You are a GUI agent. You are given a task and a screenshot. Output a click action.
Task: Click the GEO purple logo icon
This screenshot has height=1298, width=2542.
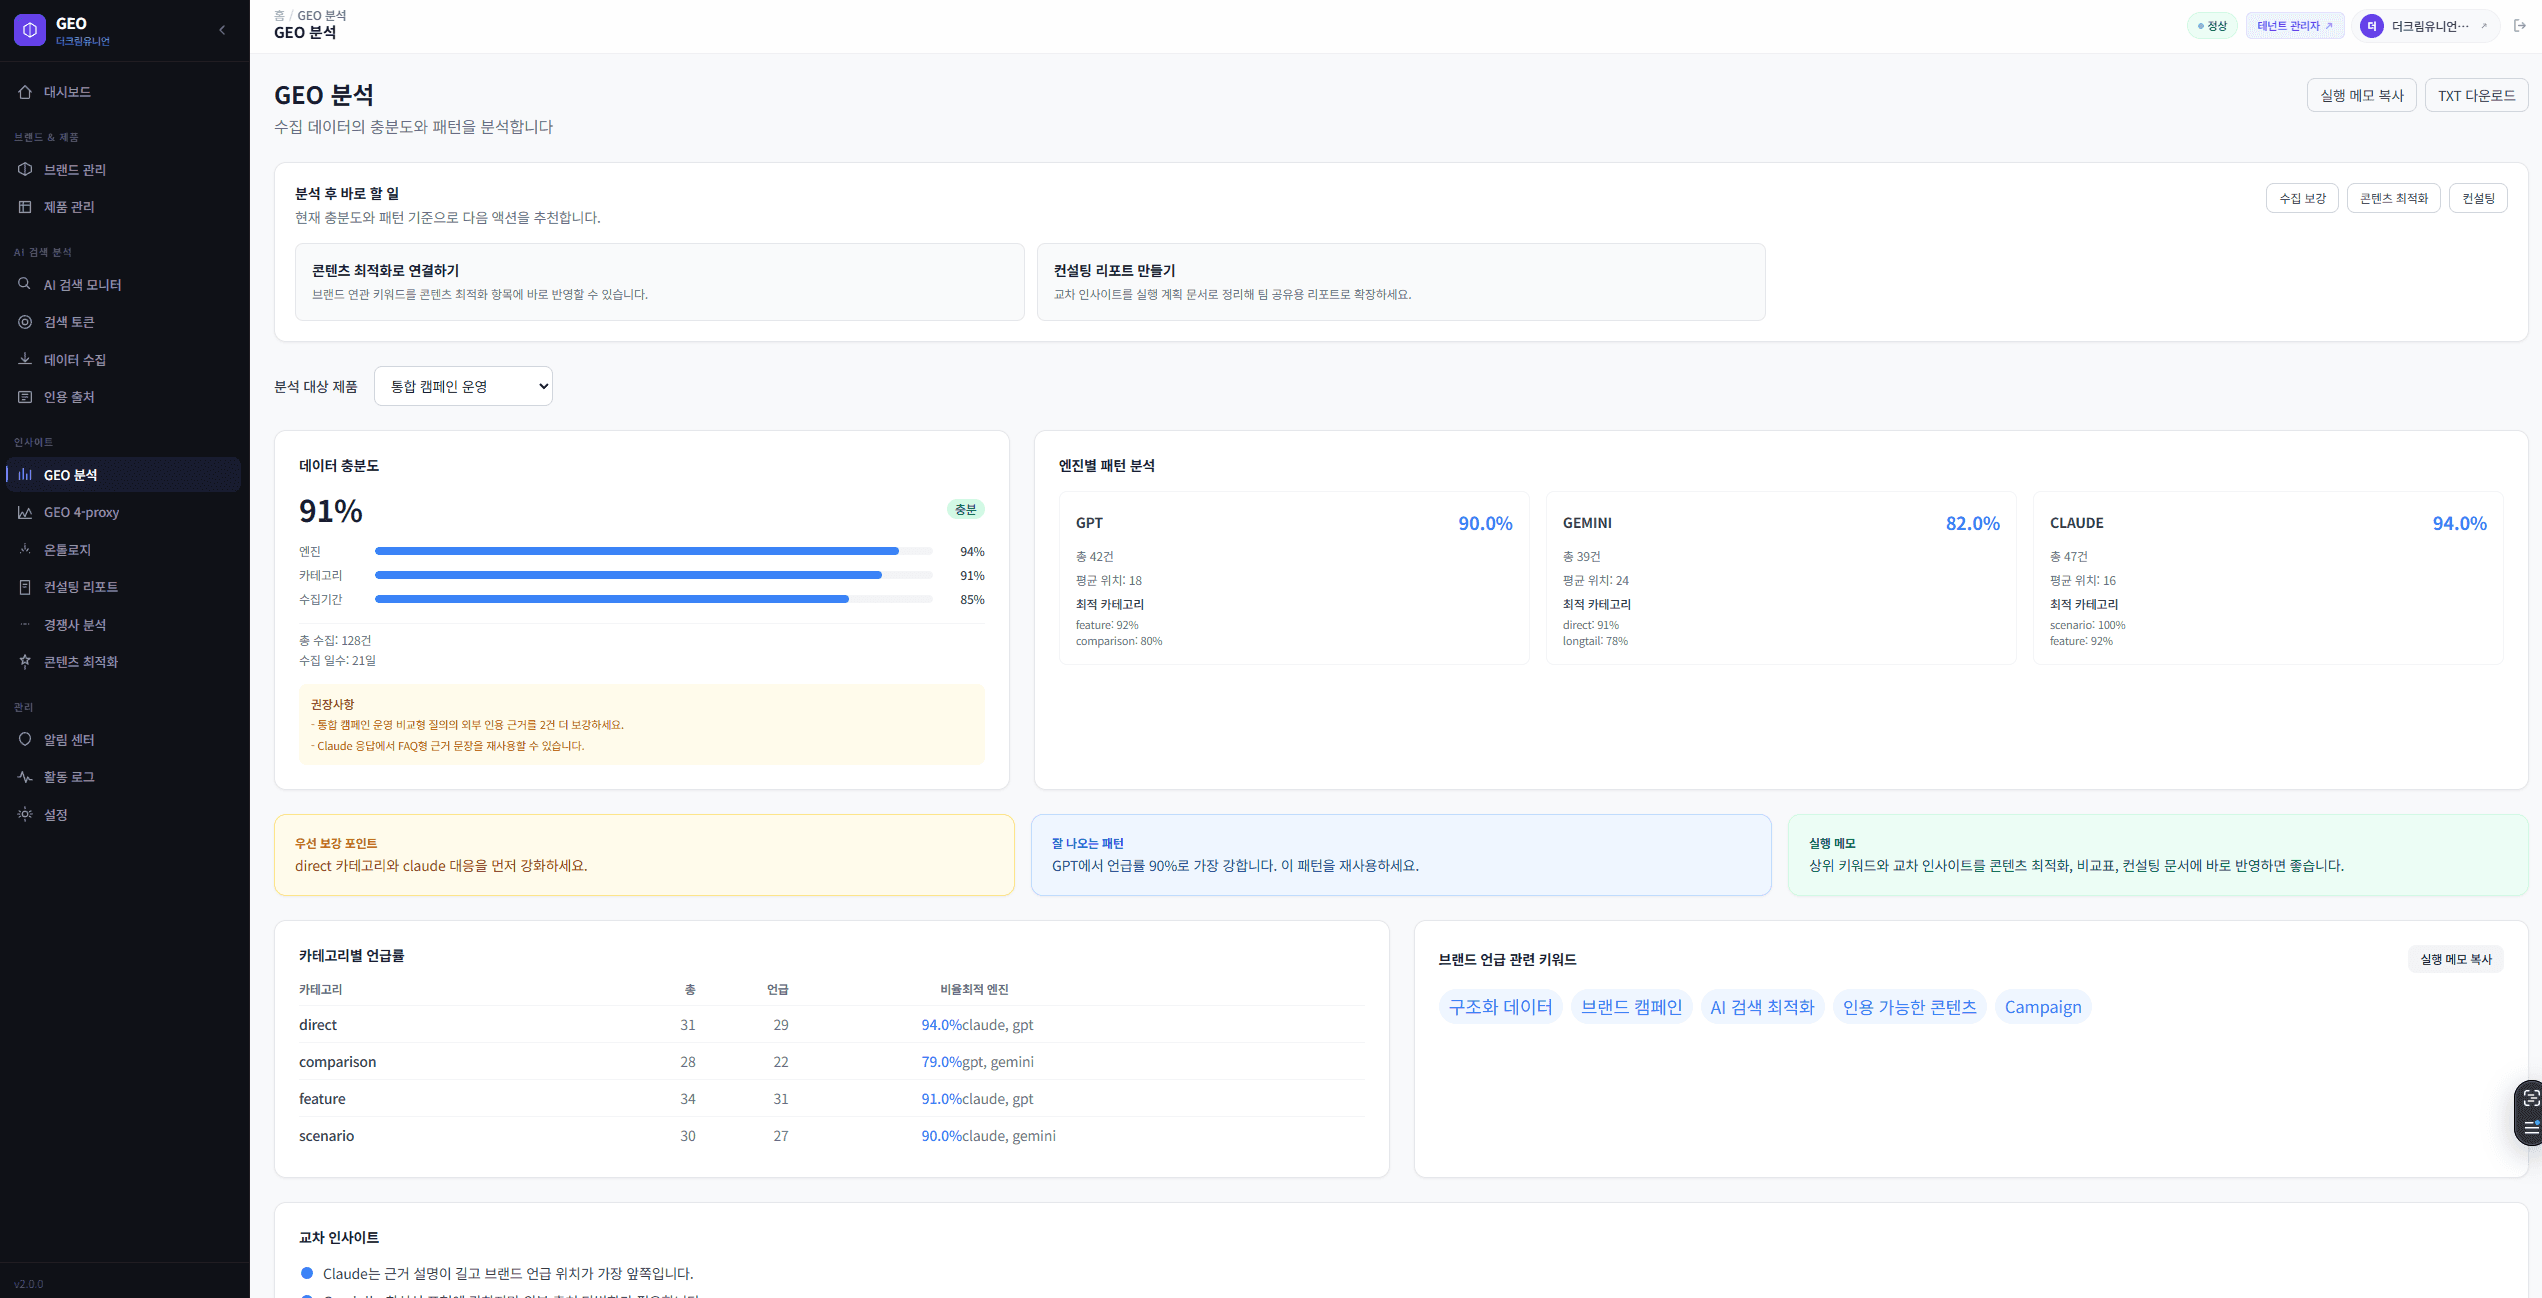pos(30,31)
